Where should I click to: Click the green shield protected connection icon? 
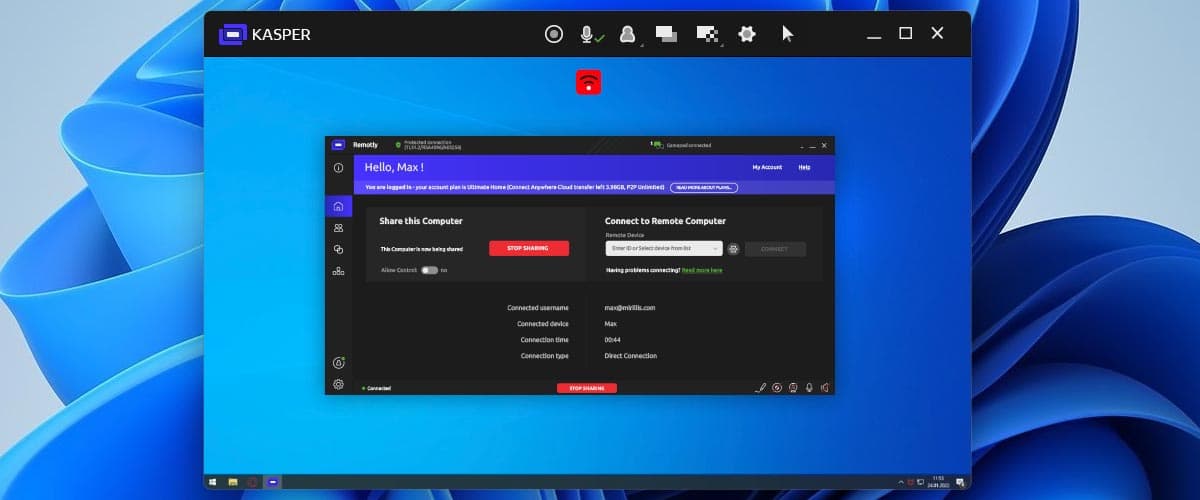(x=398, y=145)
